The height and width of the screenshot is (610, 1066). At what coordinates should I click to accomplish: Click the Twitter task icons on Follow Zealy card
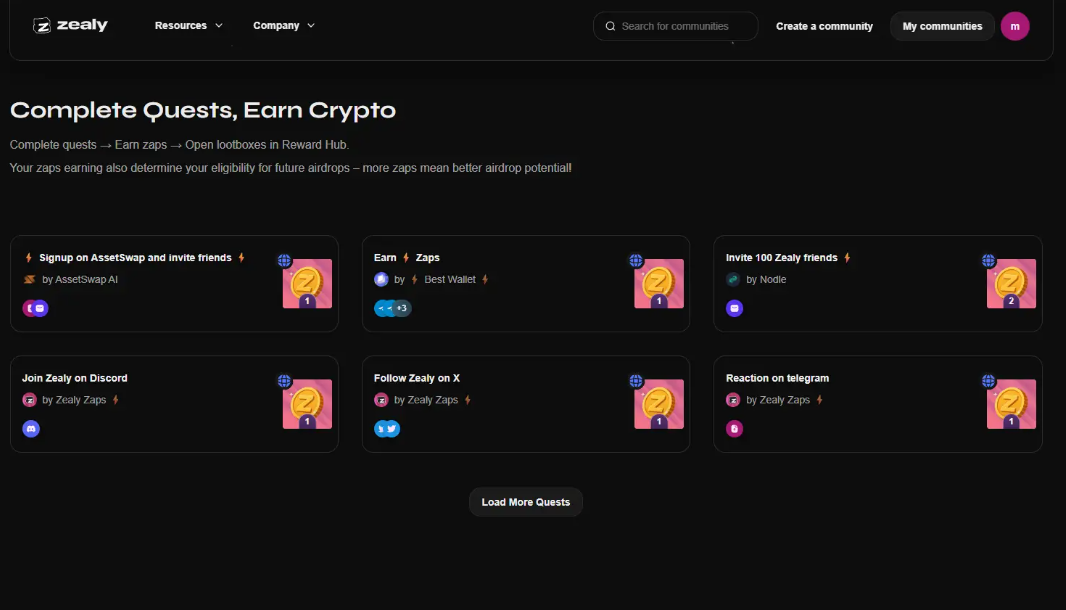click(x=387, y=428)
